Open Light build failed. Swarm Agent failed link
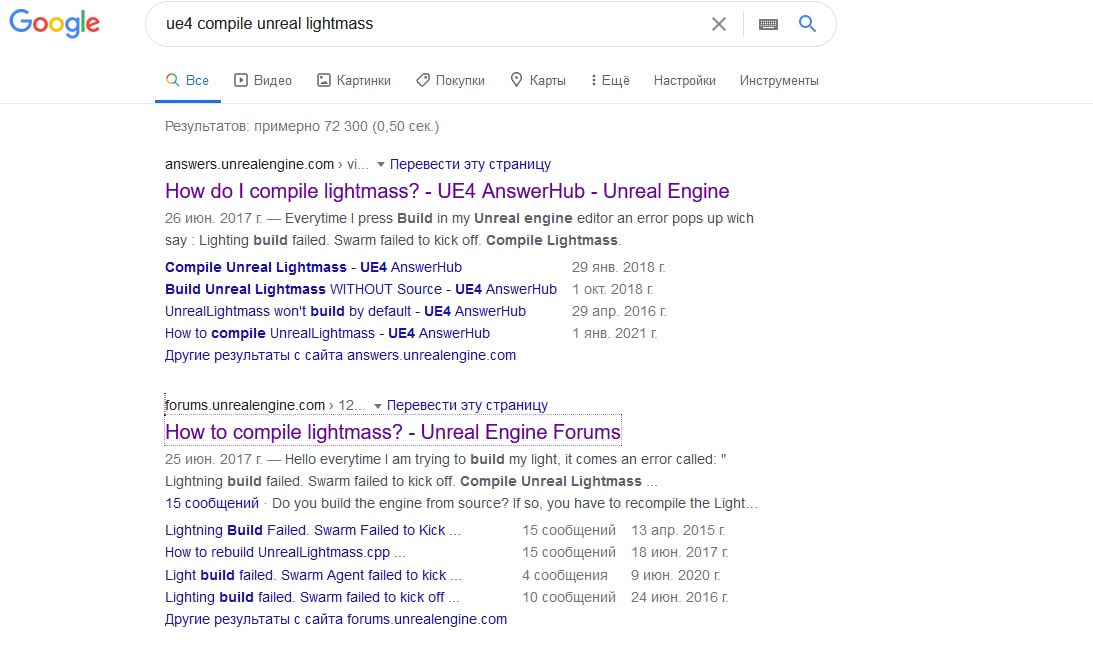This screenshot has width=1093, height=666. point(313,575)
